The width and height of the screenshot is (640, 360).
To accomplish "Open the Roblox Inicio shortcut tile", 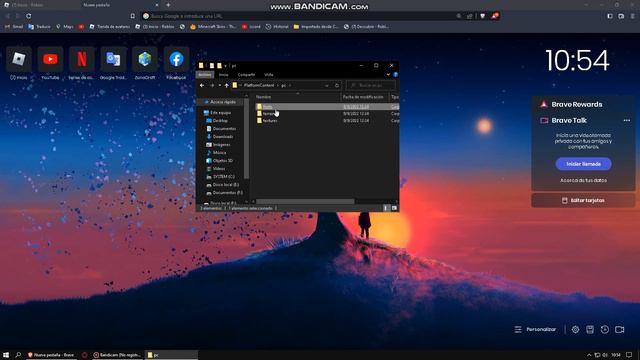I will (x=19, y=60).
